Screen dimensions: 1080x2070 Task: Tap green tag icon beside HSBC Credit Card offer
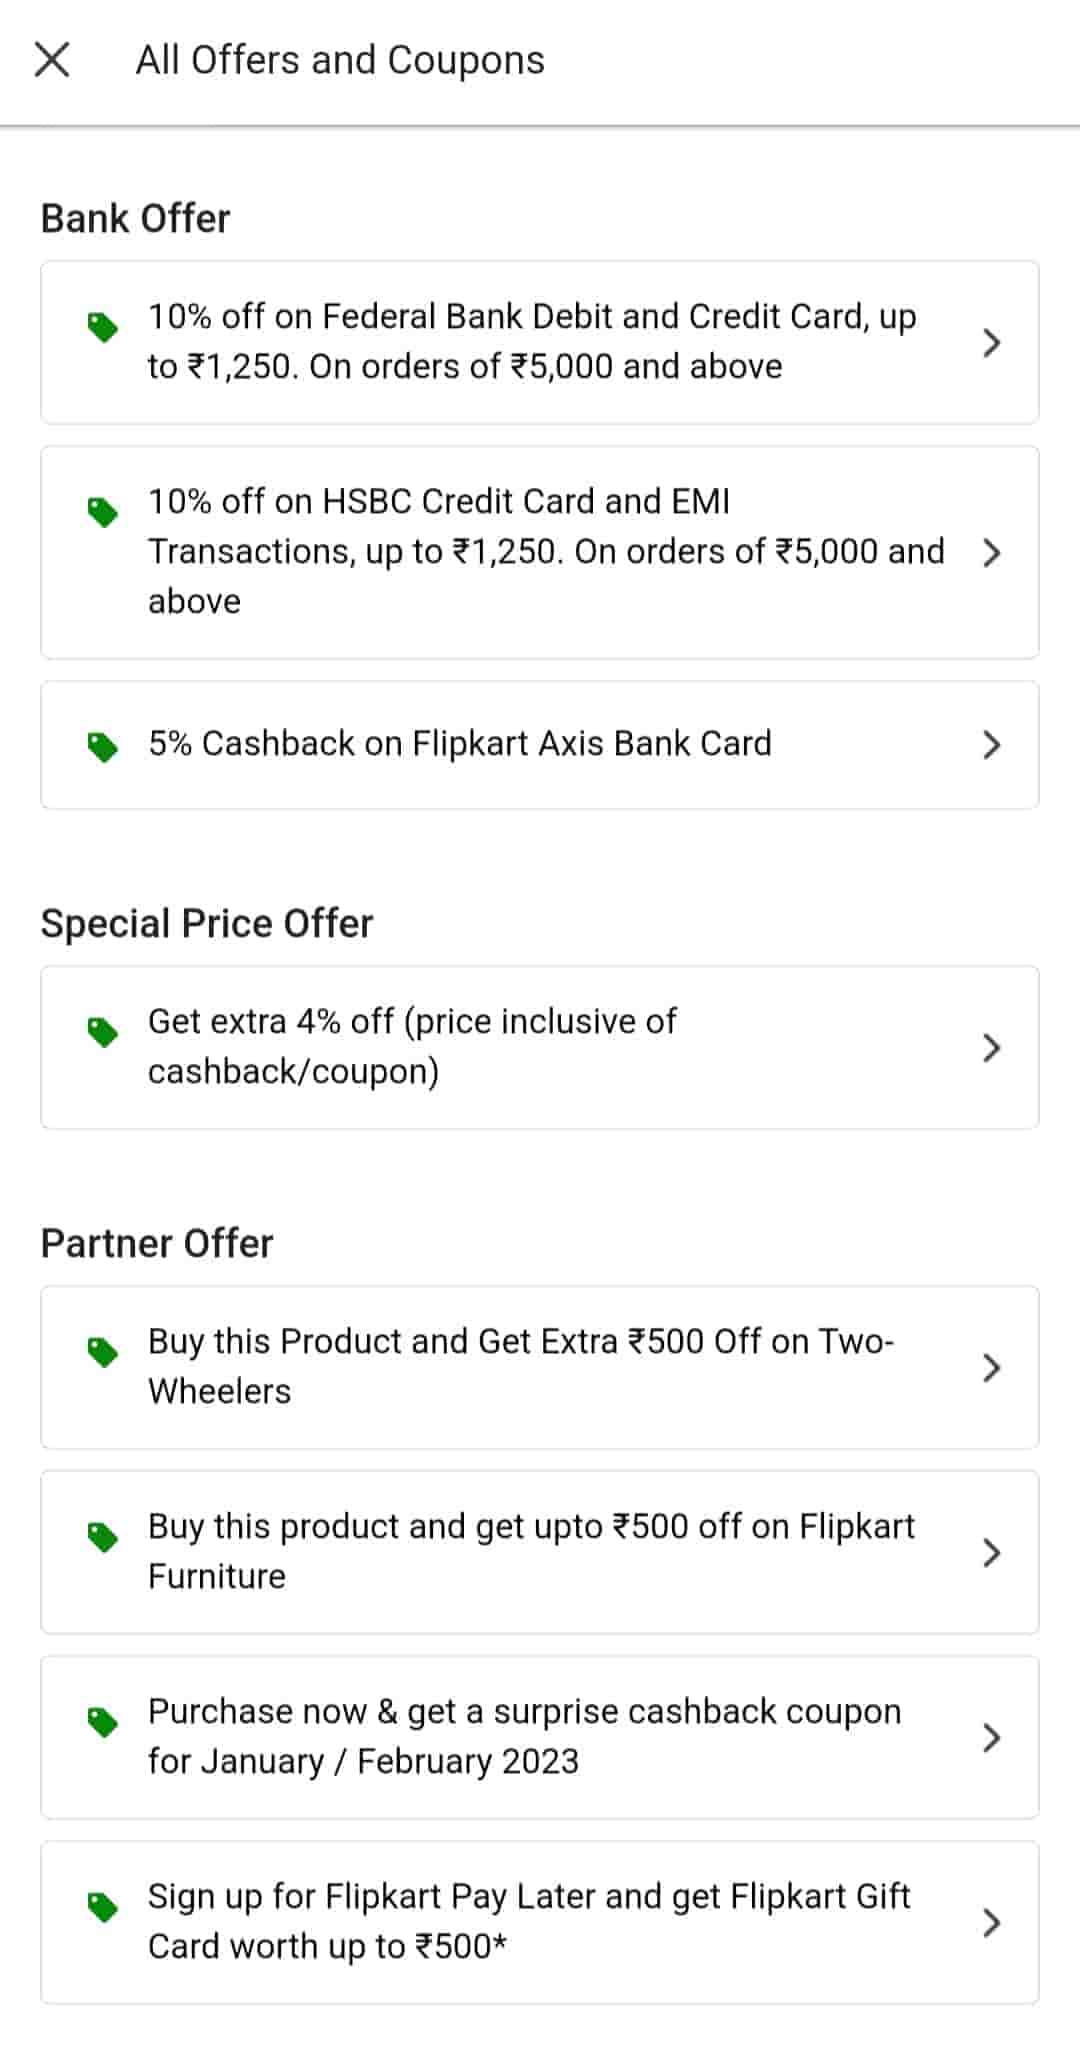click(102, 511)
